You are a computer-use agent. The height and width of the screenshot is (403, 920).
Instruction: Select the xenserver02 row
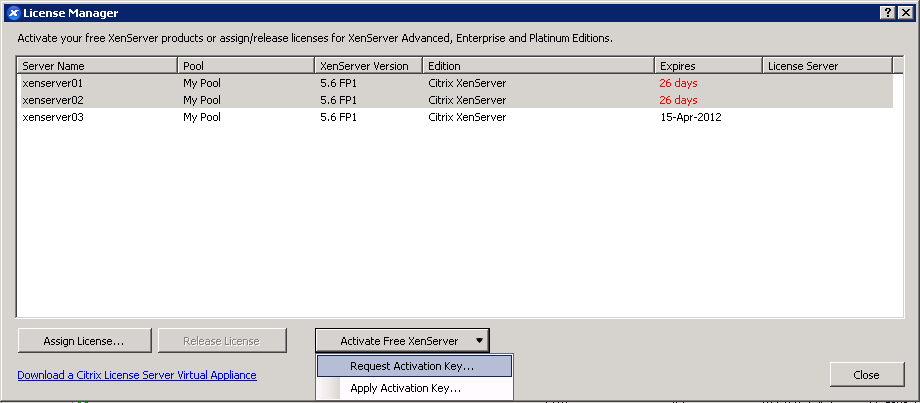tap(457, 100)
